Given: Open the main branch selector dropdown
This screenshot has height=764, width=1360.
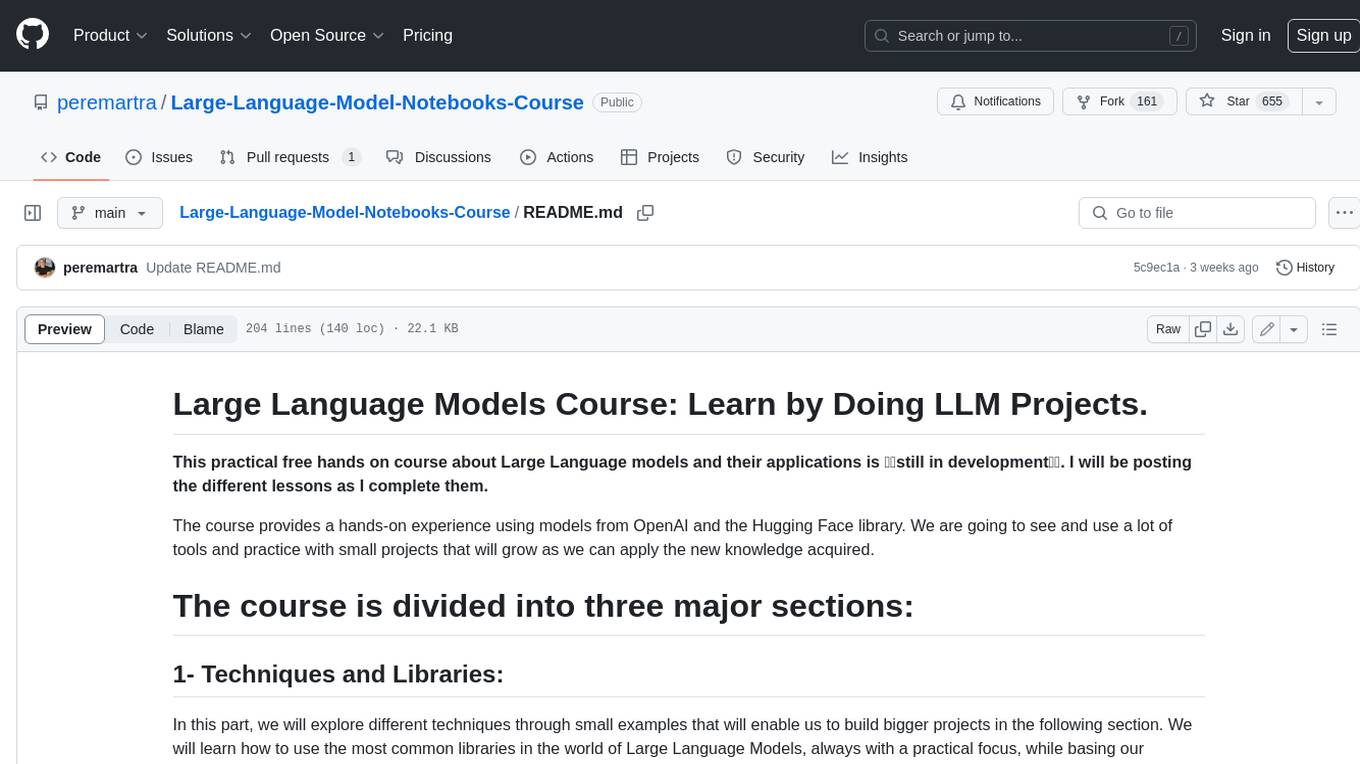Looking at the screenshot, I should 110,213.
